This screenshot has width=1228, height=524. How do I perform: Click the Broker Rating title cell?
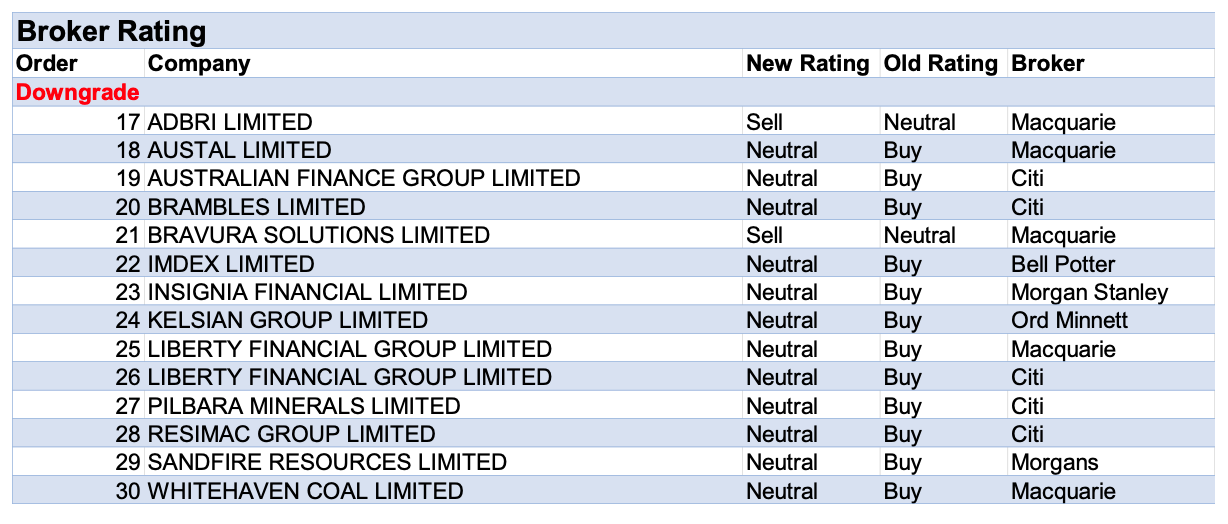click(x=112, y=31)
